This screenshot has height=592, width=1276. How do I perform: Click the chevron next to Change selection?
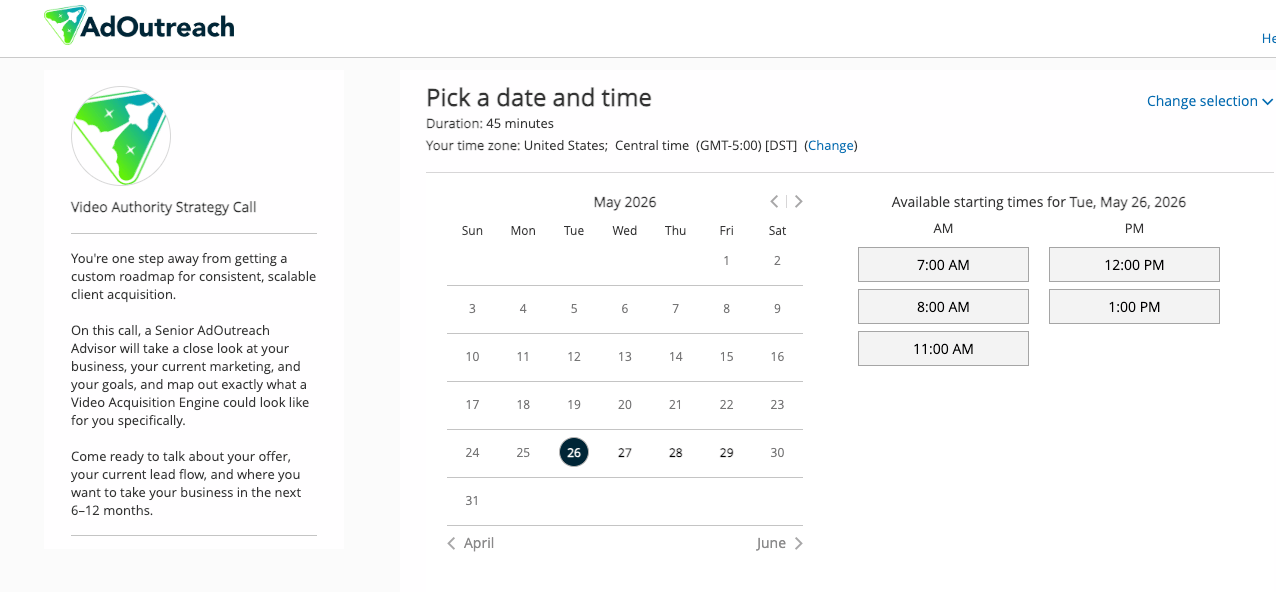pyautogui.click(x=1268, y=102)
